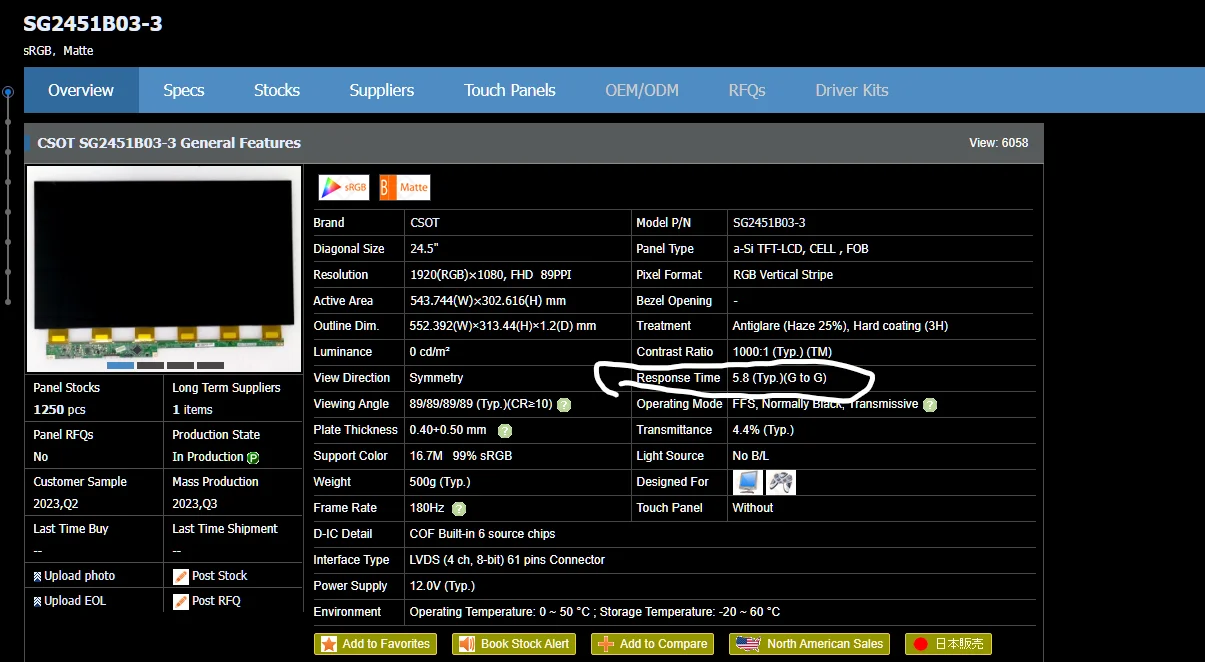Select the third image carousel indicator
1205x662 pixels.
[x=180, y=366]
